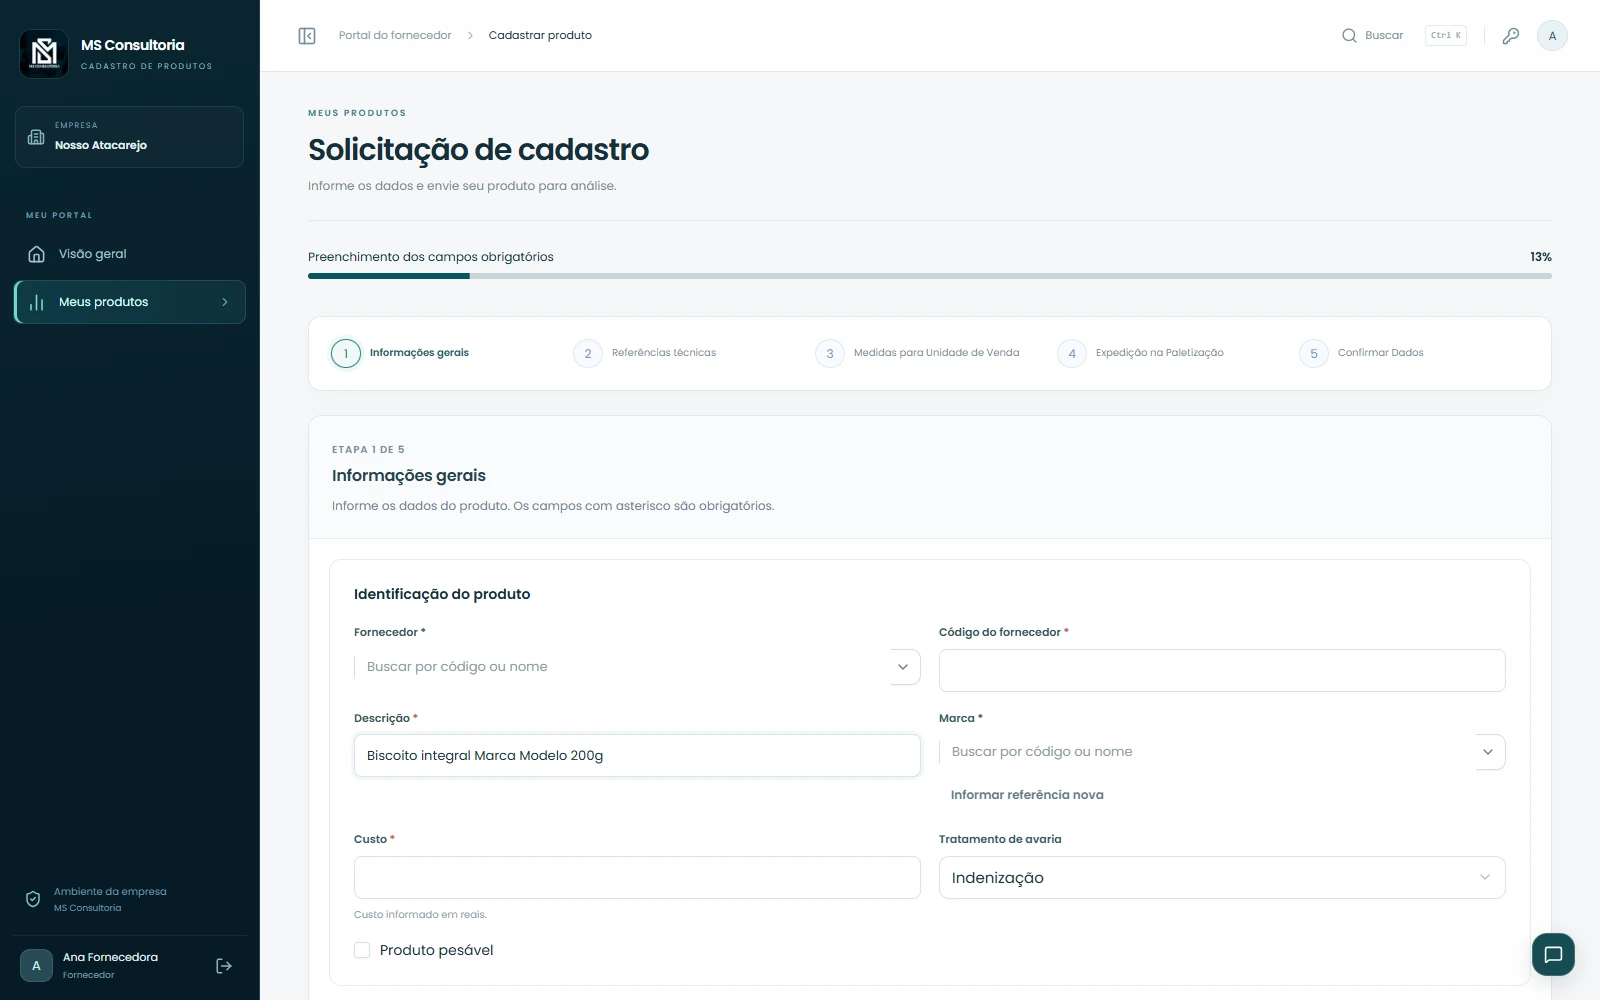Screen dimensions: 1600x1000
Task: Click the search magnifier icon
Action: 1349,36
